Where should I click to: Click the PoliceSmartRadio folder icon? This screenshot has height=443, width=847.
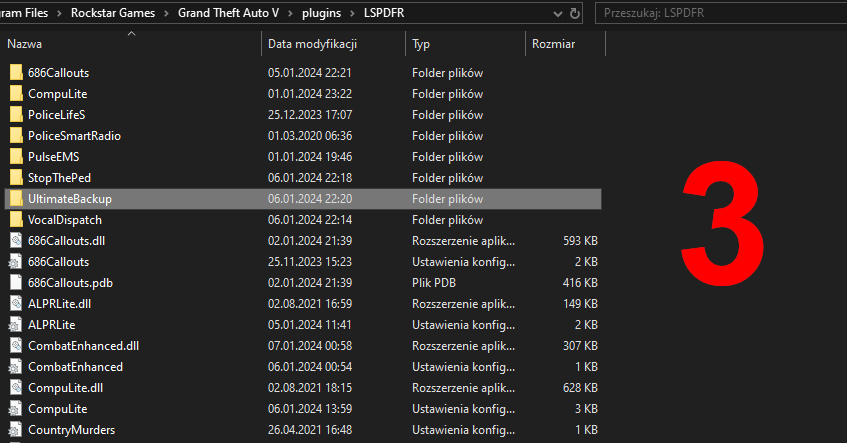coord(16,136)
